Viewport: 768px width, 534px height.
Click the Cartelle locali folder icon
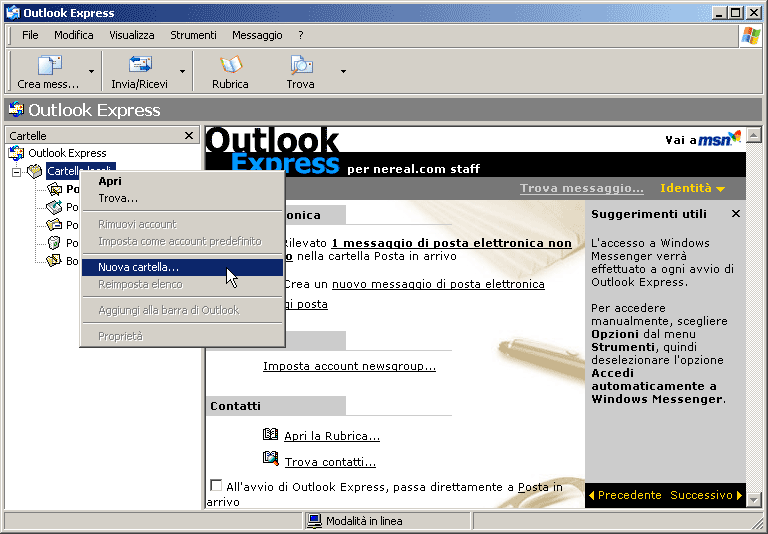(x=34, y=171)
